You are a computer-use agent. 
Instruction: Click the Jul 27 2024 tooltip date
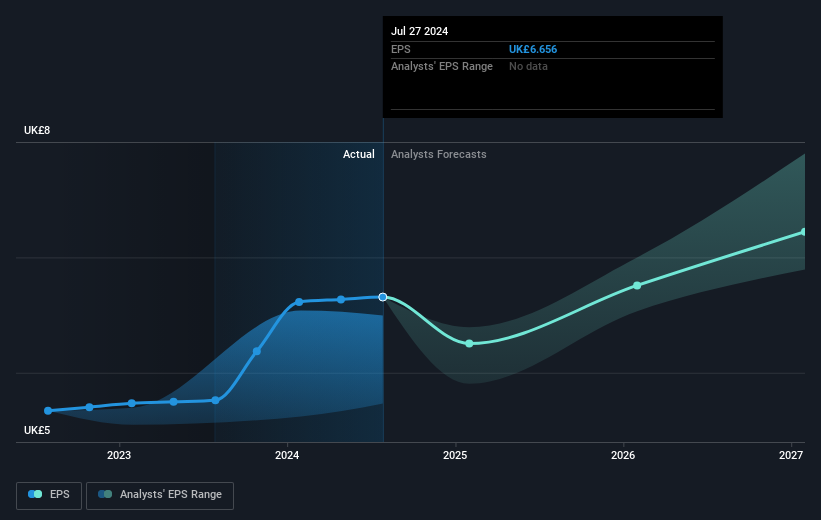pos(419,31)
